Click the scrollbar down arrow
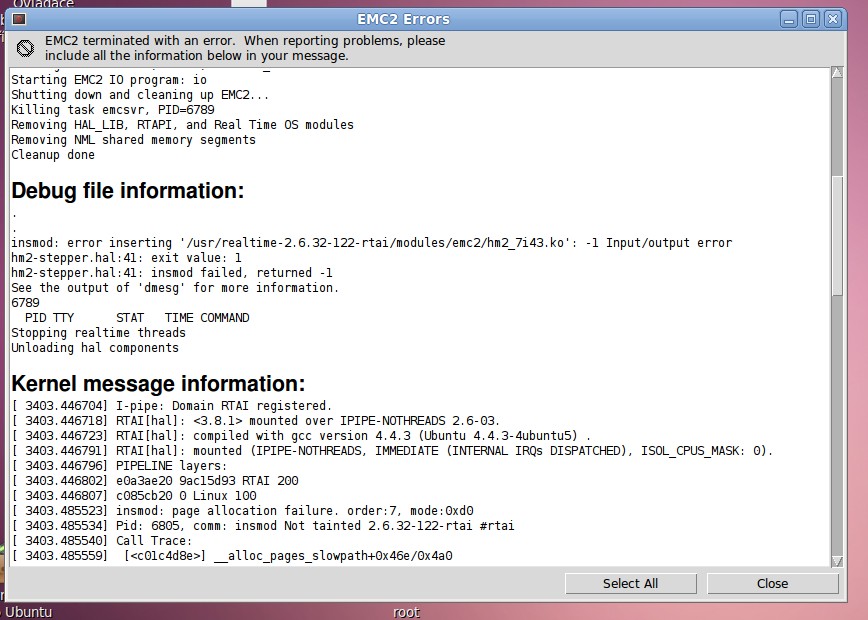The height and width of the screenshot is (620, 868). 838,559
